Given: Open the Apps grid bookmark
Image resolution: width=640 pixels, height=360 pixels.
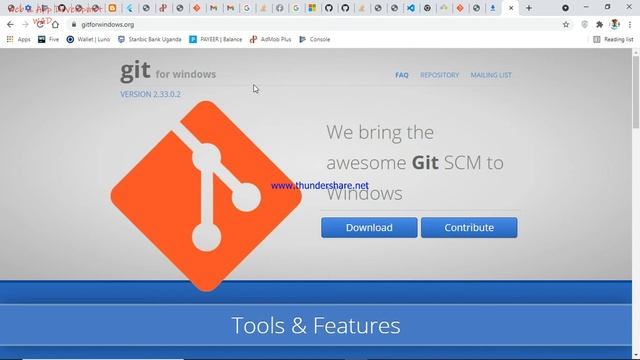Looking at the screenshot, I should pos(18,39).
